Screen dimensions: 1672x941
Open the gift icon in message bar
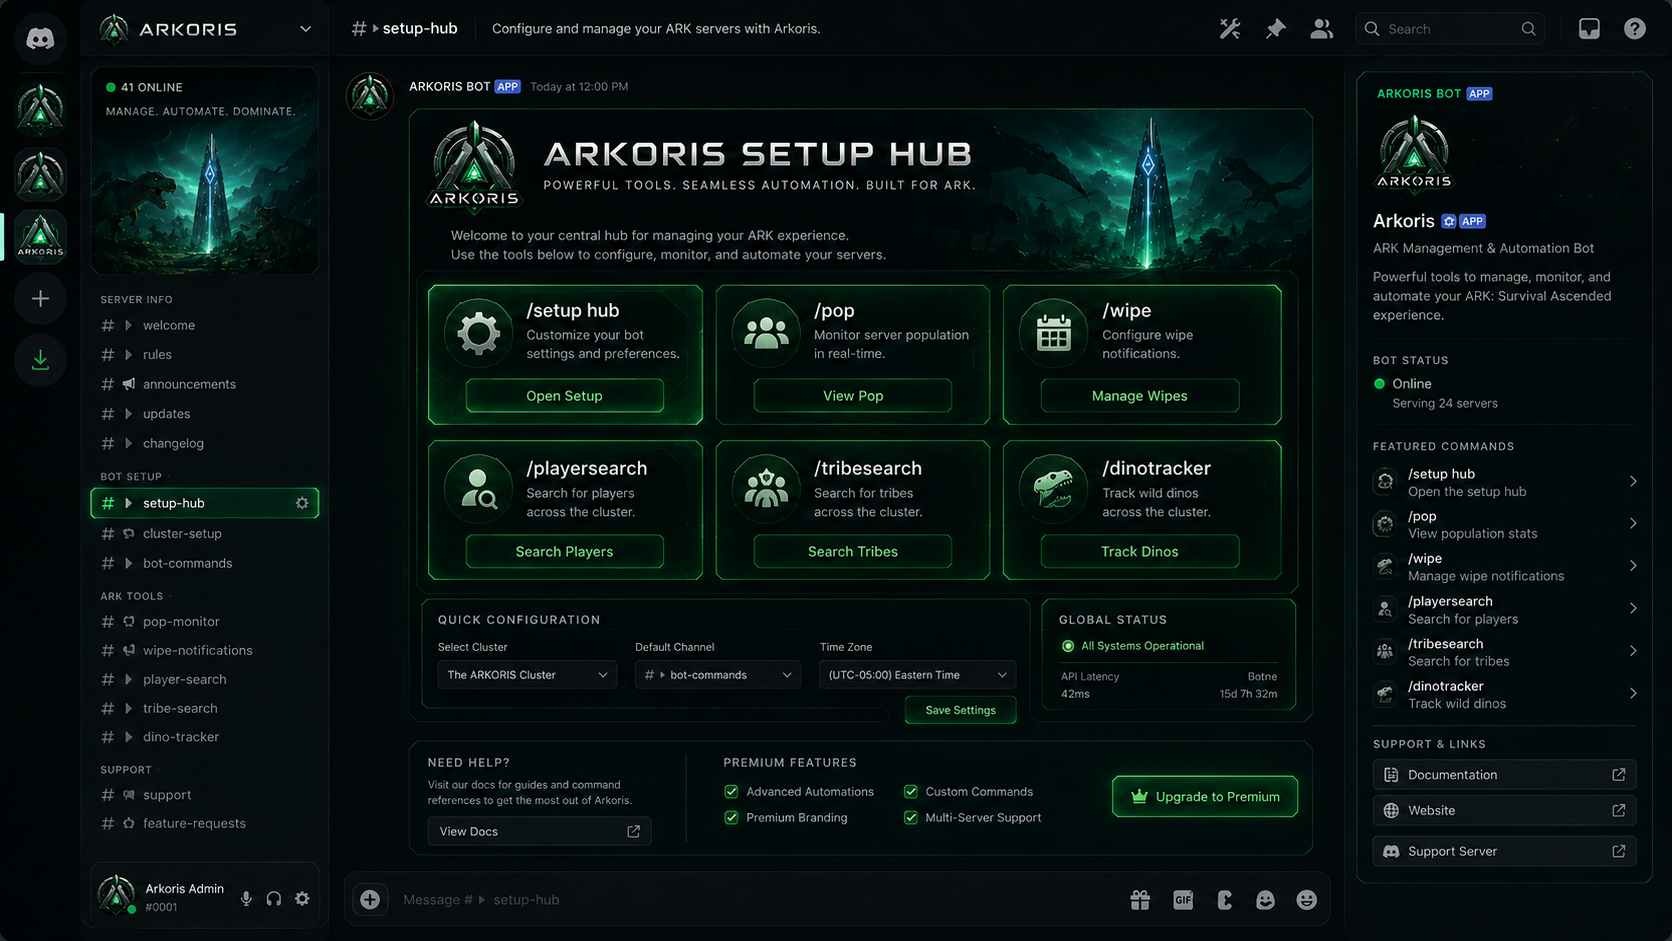click(1140, 900)
